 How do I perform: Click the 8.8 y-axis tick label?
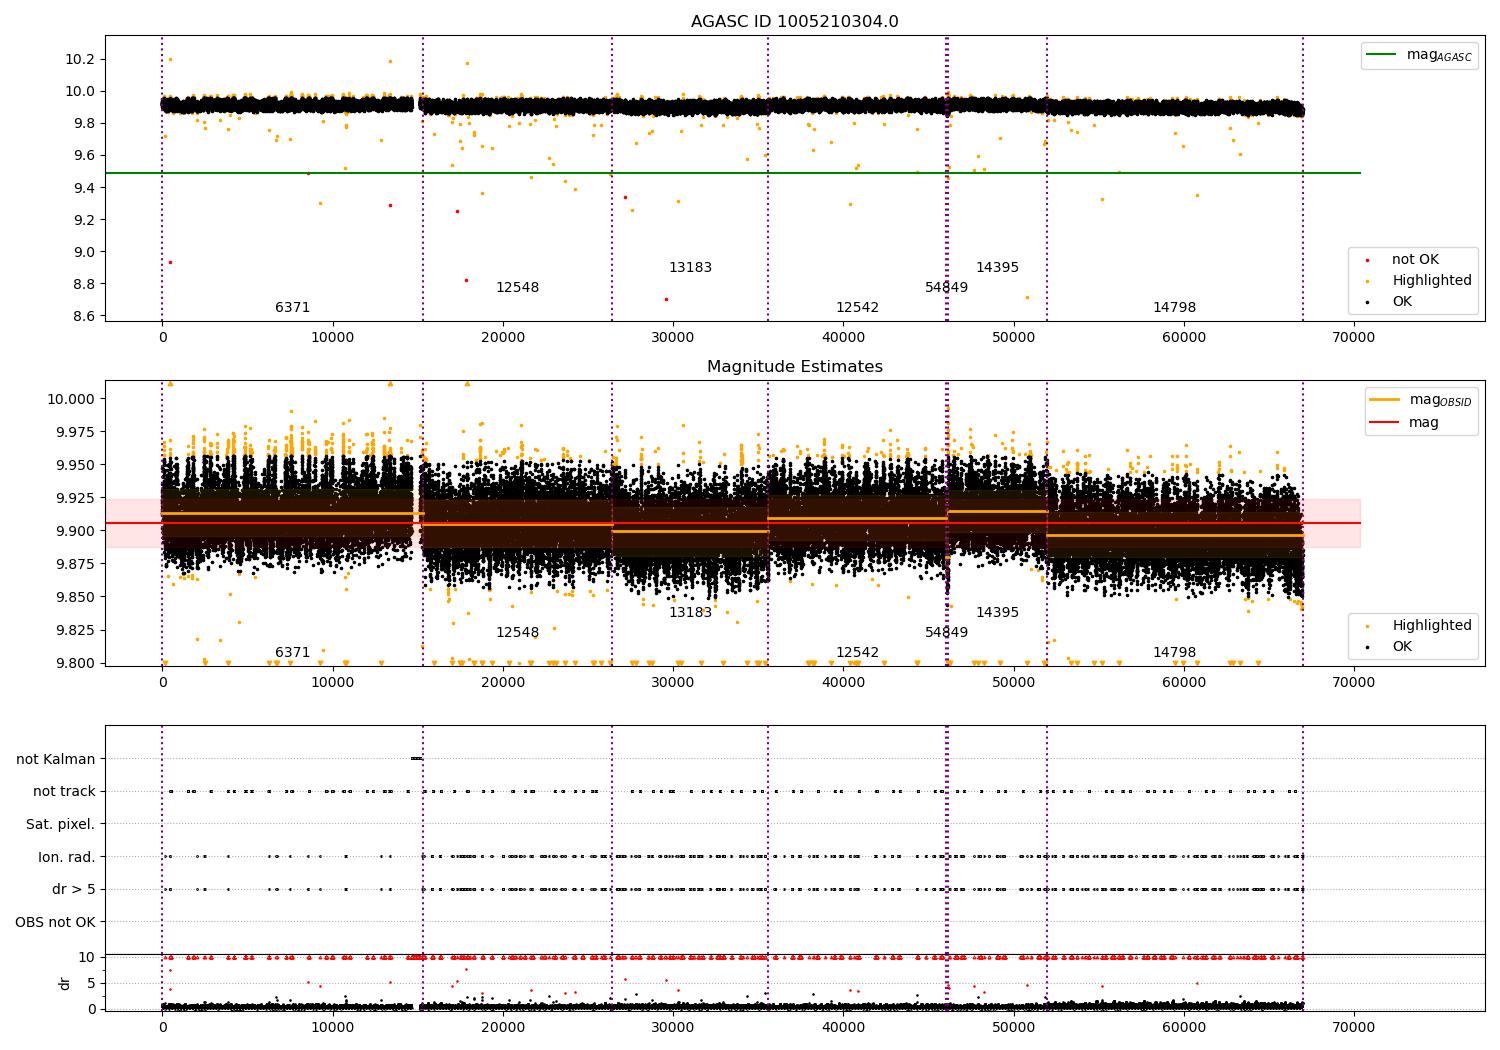84,284
